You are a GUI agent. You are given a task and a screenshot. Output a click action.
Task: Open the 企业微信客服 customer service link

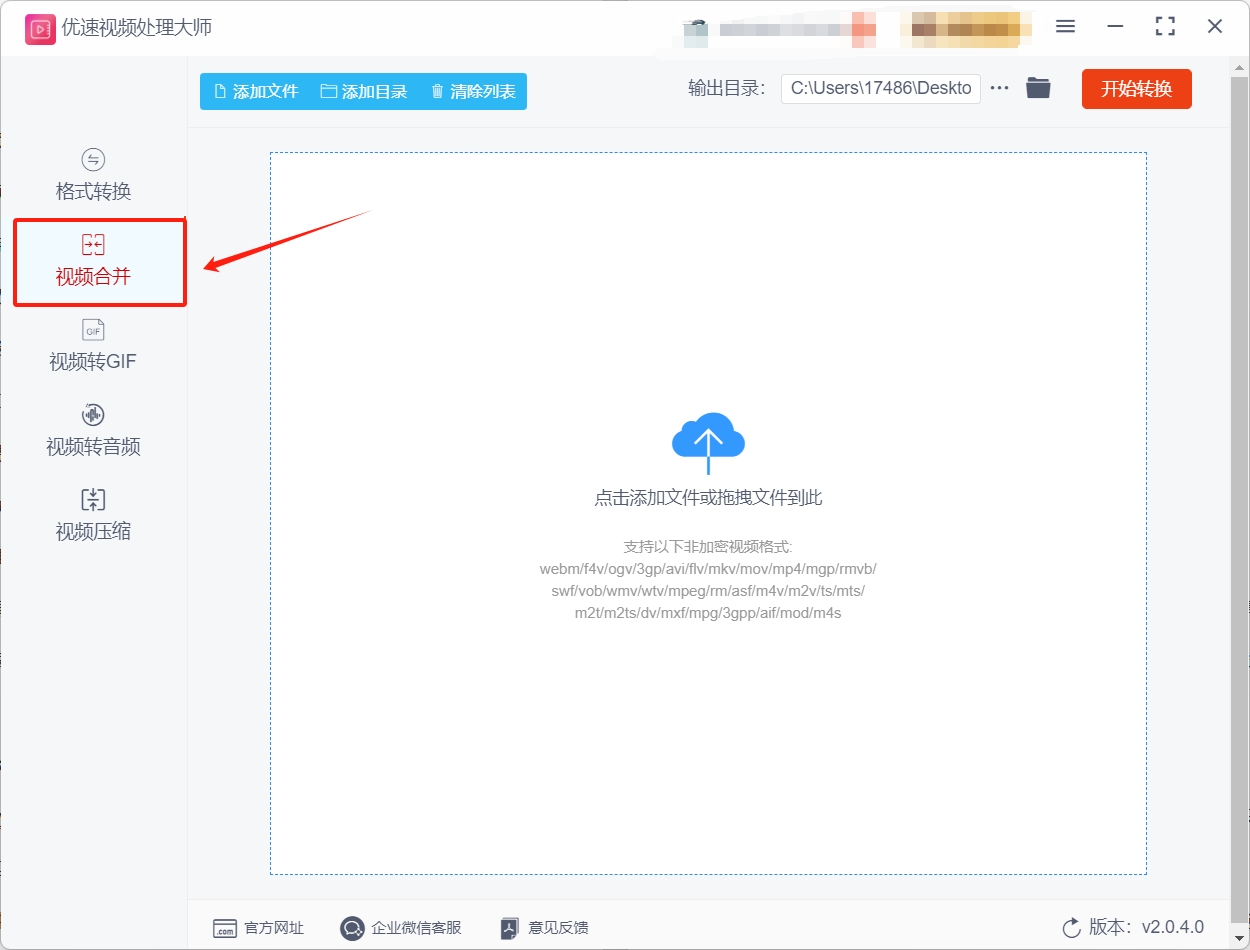400,928
